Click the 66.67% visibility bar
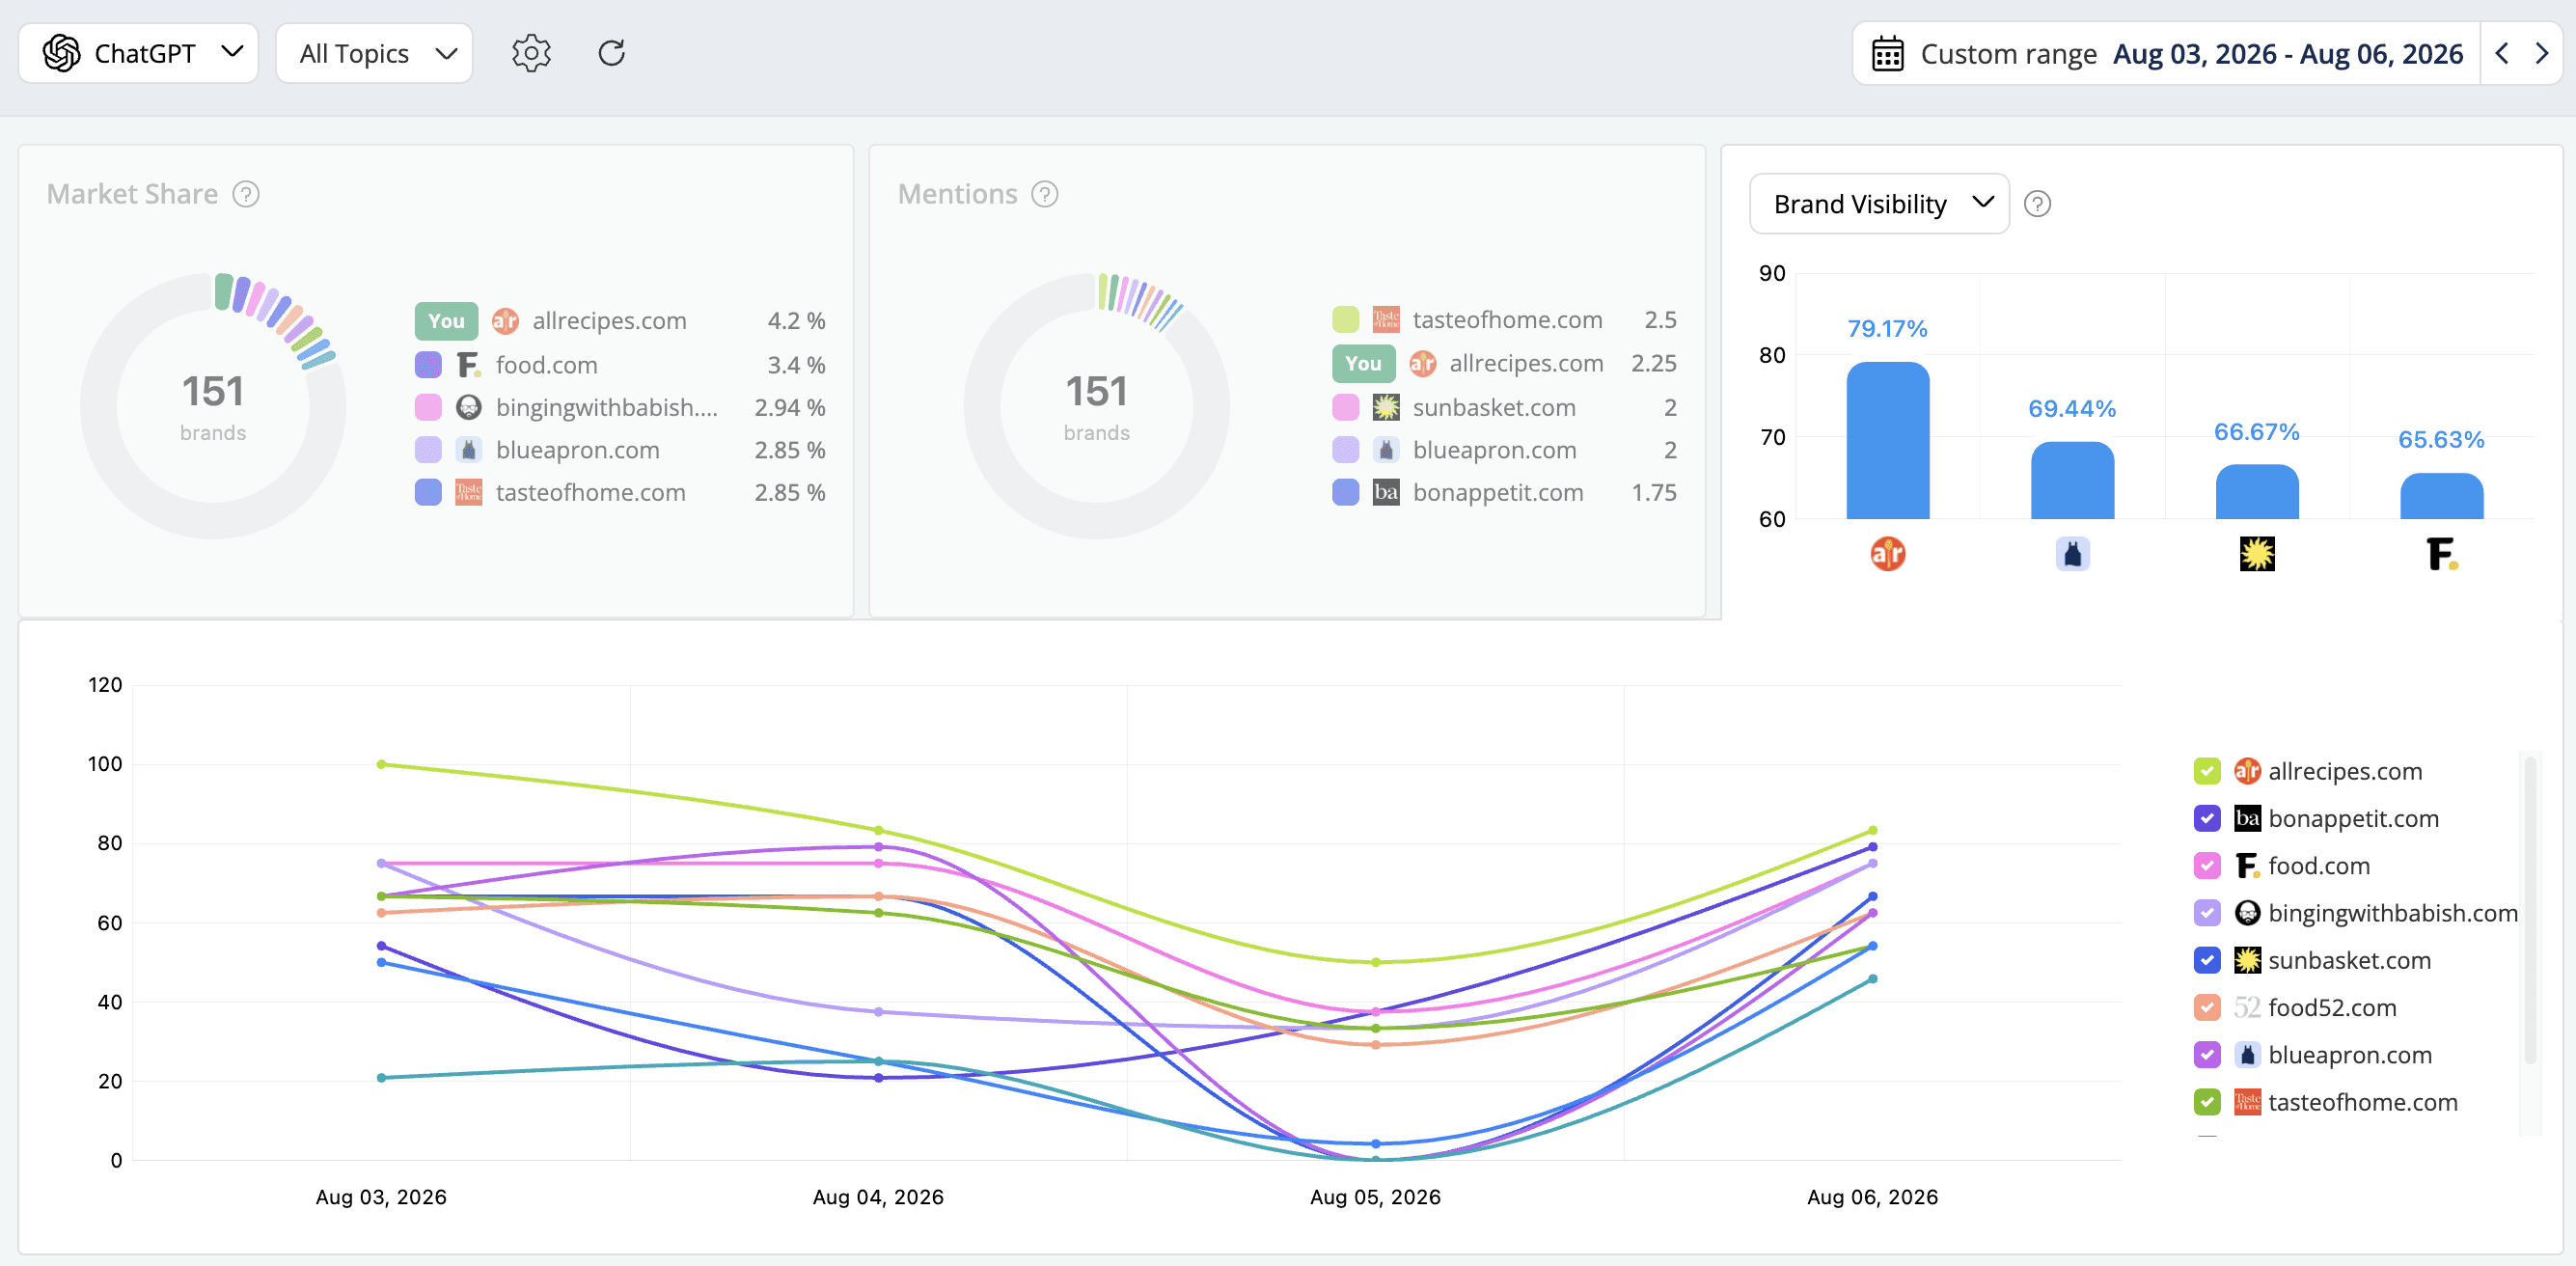Screen dimensions: 2576x1266 (2257, 491)
